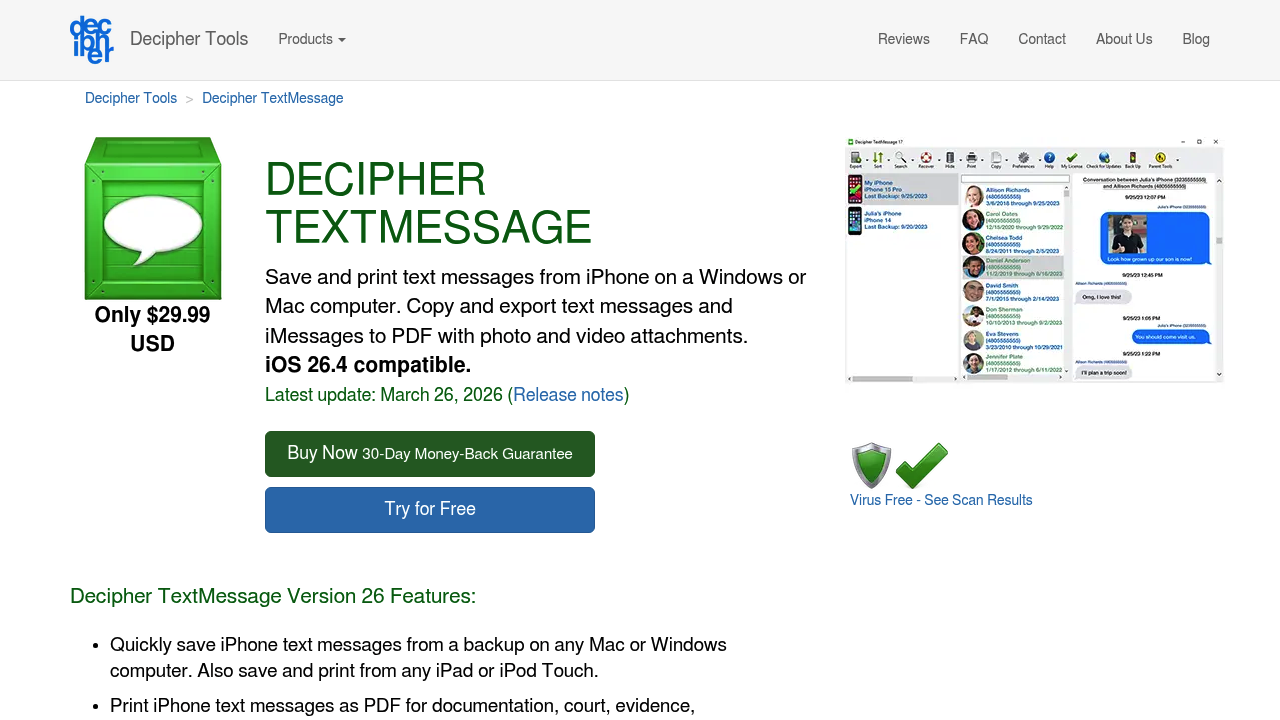Viewport: 1280px width, 720px height.
Task: Open the FAQ navigation item
Action: 973,38
